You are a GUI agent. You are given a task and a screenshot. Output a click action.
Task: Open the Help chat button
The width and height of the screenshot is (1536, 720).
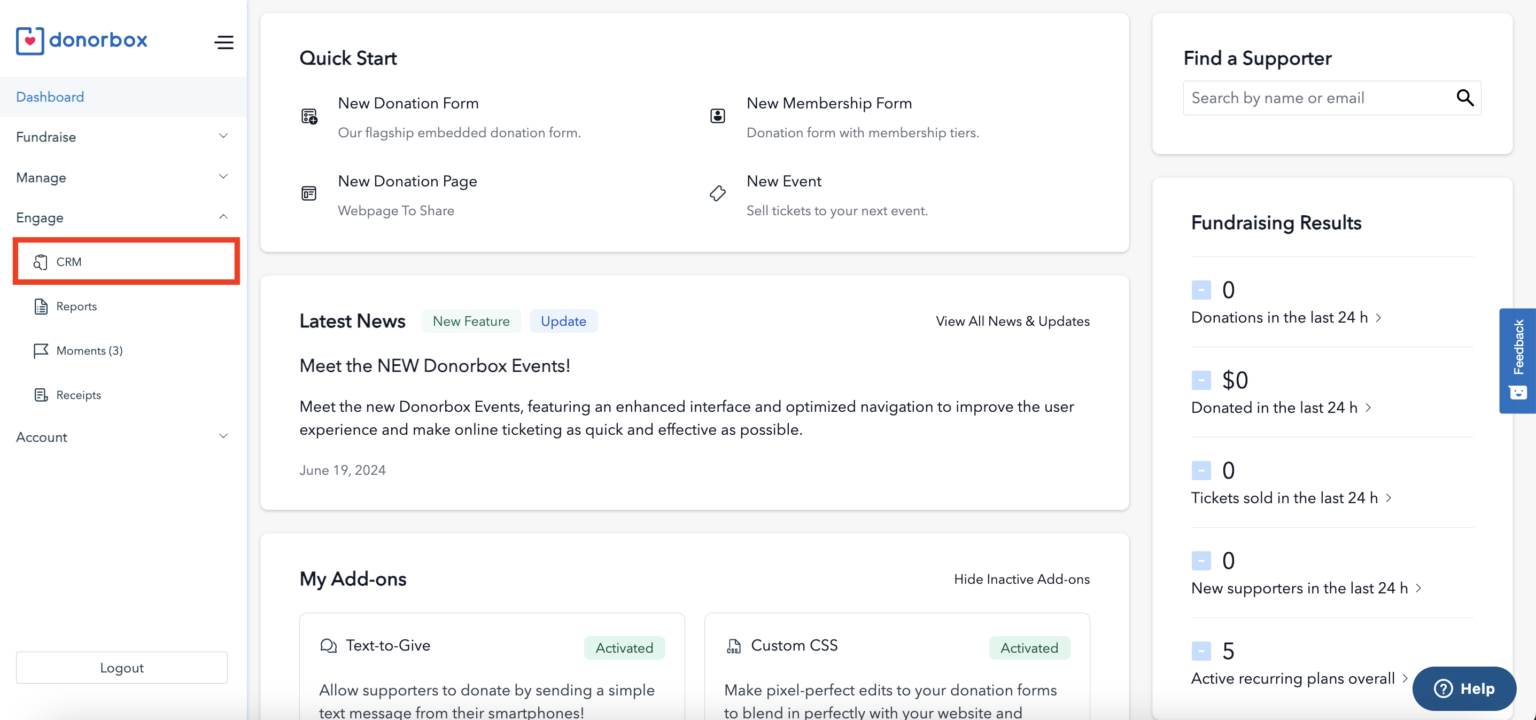tap(1464, 688)
